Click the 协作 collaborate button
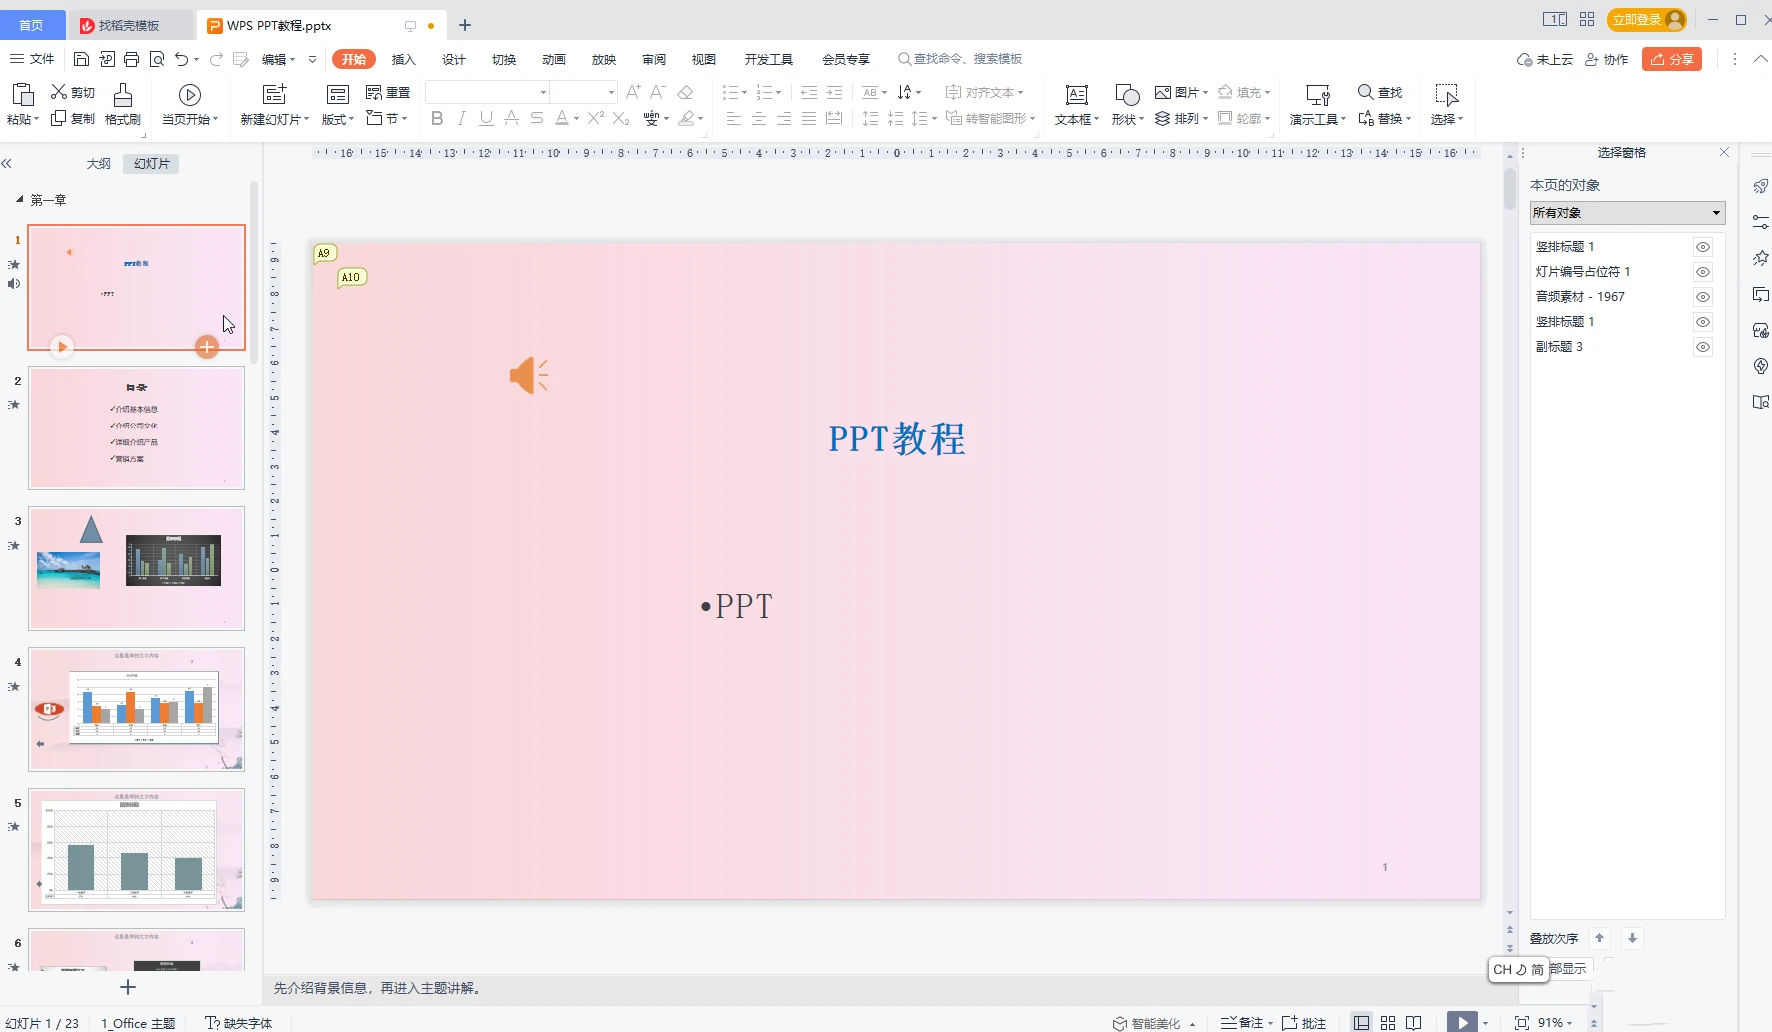This screenshot has width=1772, height=1032. point(1606,59)
